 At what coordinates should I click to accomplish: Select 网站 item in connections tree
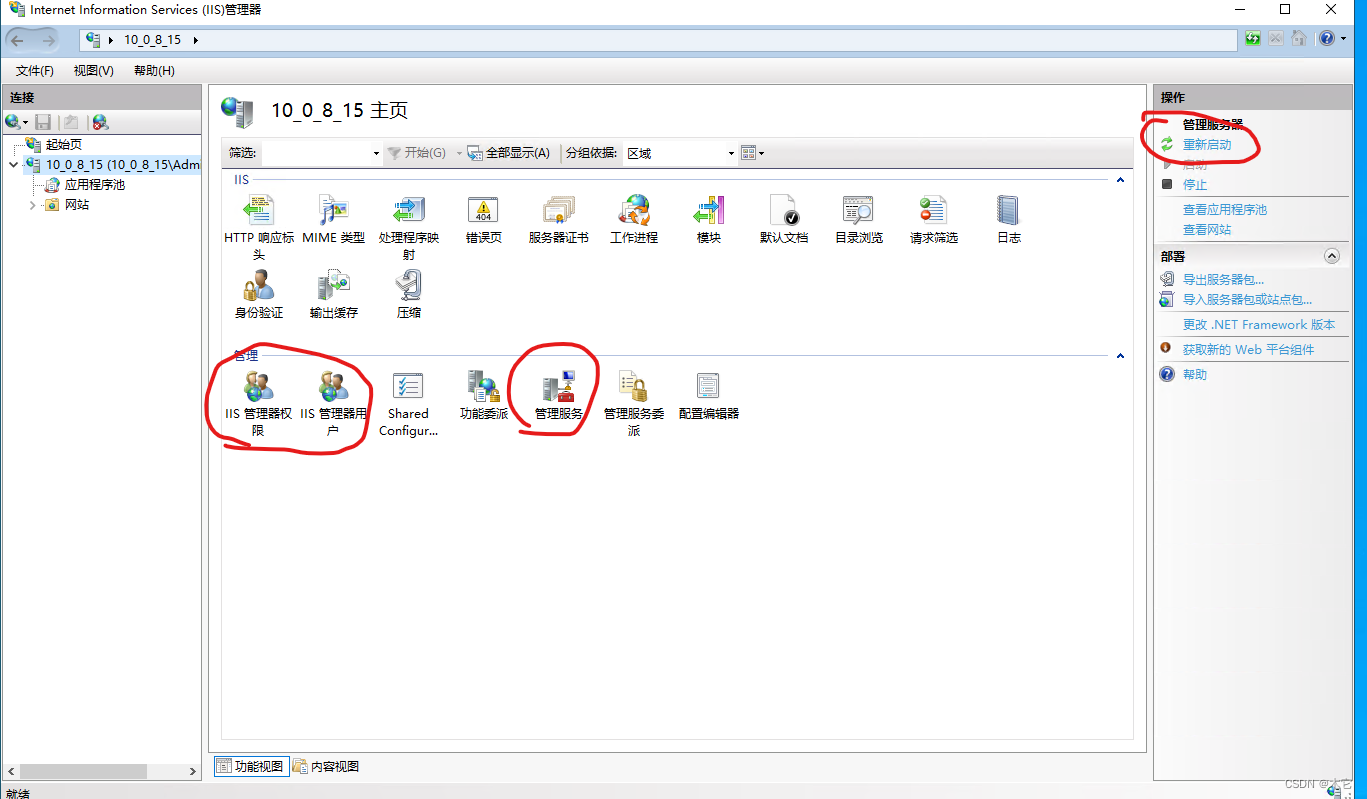click(x=77, y=205)
